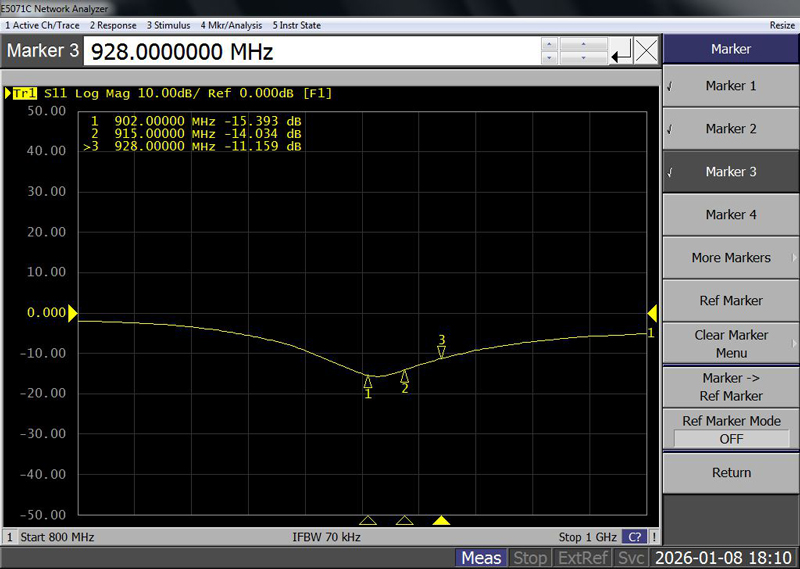Click the left reference level arrow at 0.000

pyautogui.click(x=72, y=313)
